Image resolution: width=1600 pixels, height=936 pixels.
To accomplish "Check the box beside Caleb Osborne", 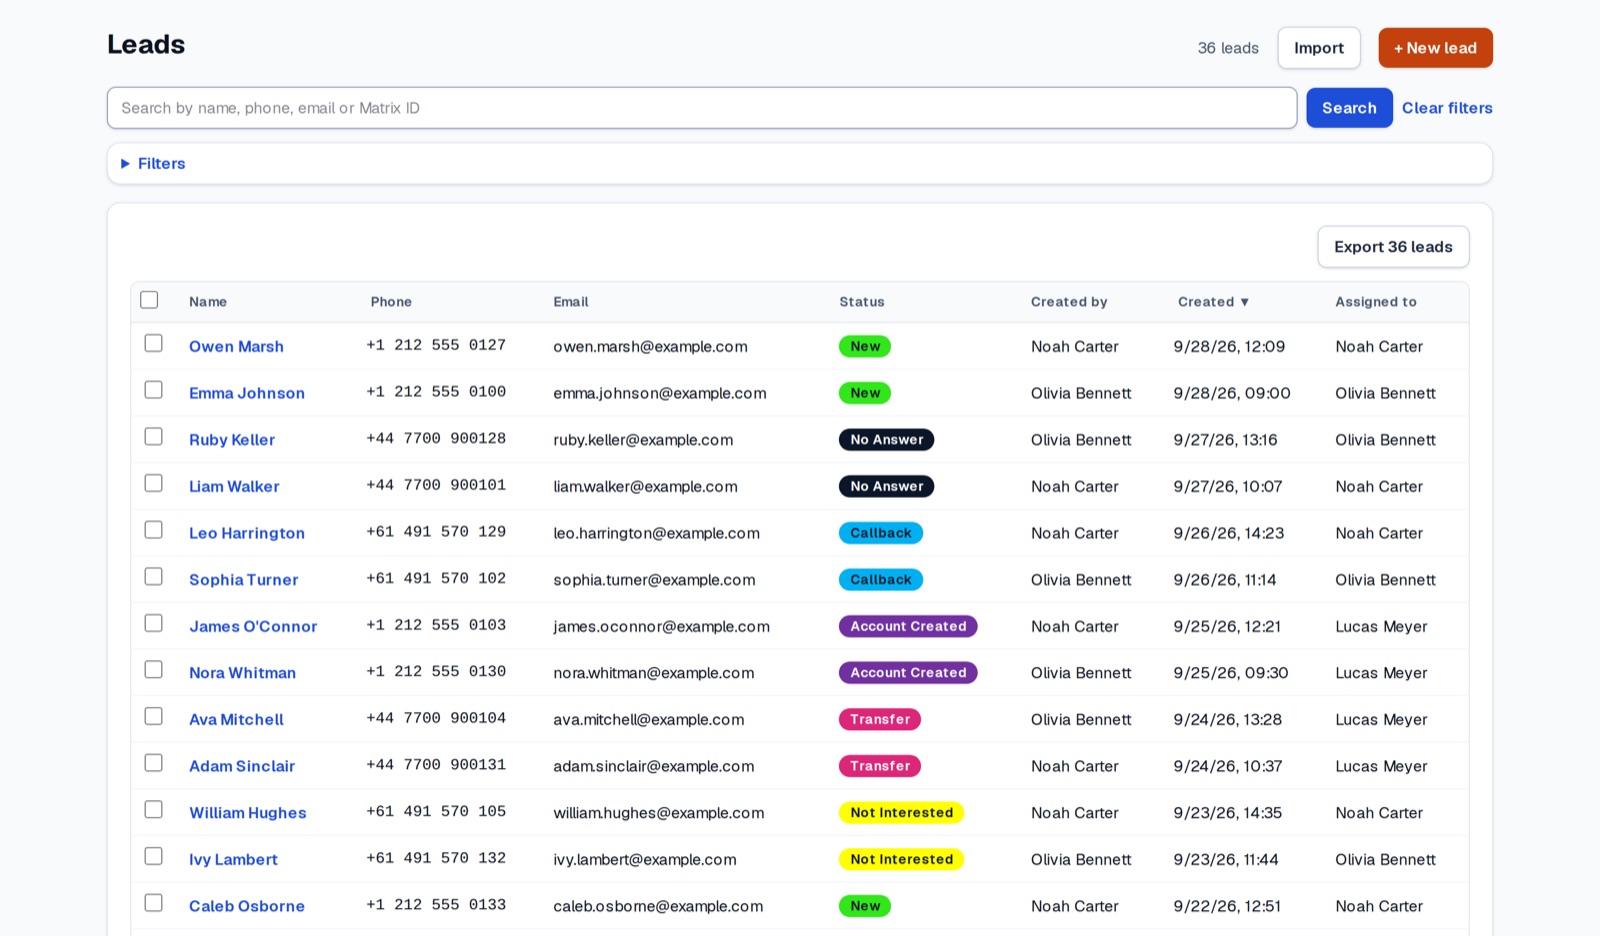I will pyautogui.click(x=153, y=903).
